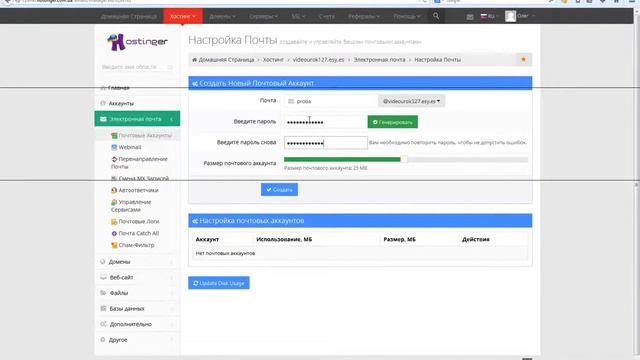640x360 pixels.
Task: Click the Почта Catch All icon
Action: coord(114,233)
